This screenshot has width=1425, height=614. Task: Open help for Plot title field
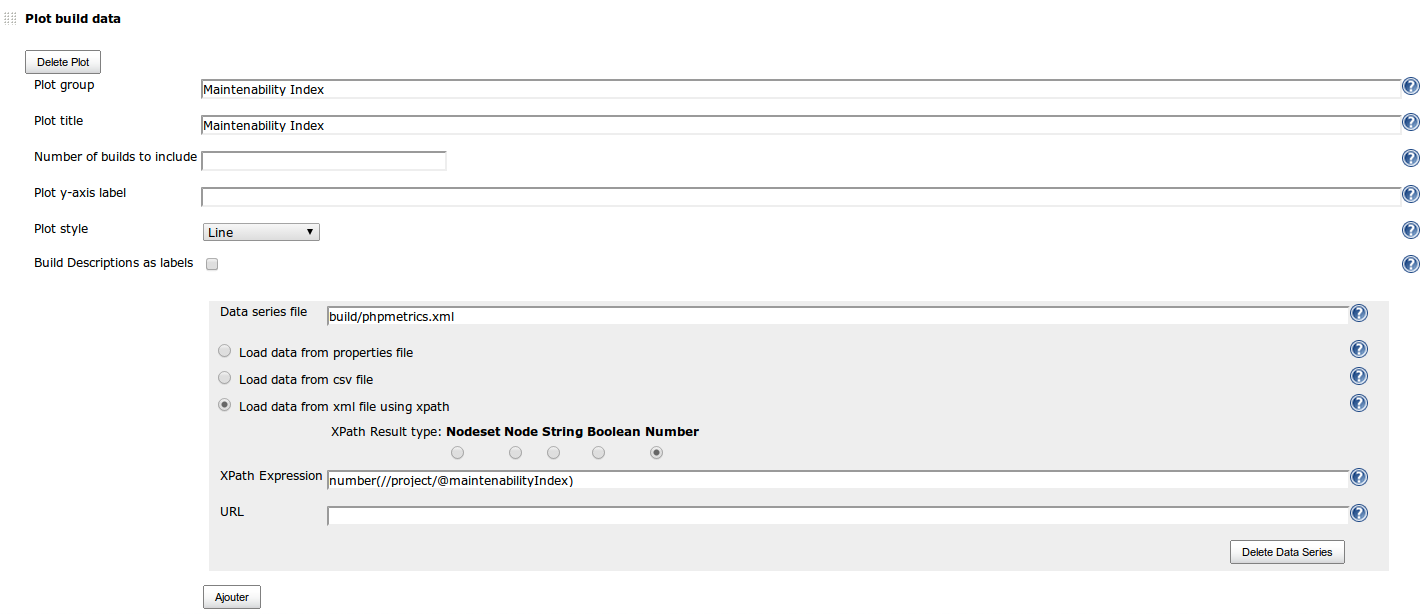(1411, 122)
